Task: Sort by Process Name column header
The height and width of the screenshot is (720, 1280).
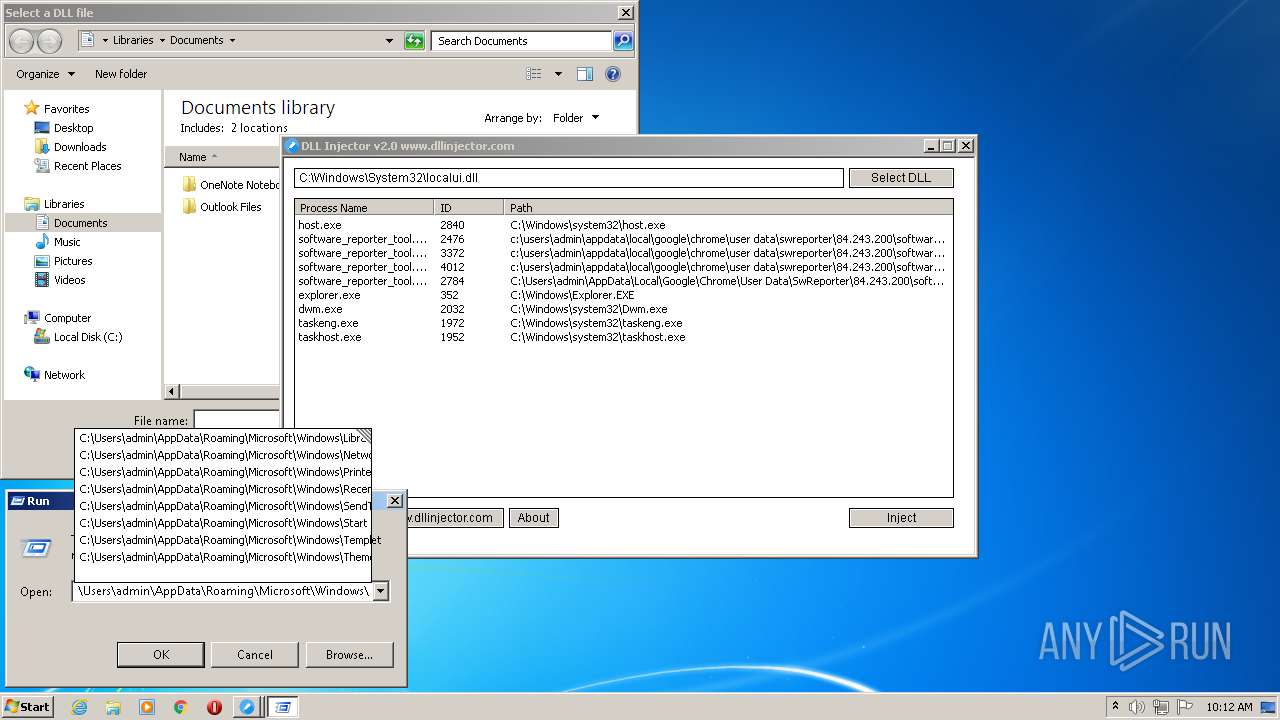Action: point(365,208)
